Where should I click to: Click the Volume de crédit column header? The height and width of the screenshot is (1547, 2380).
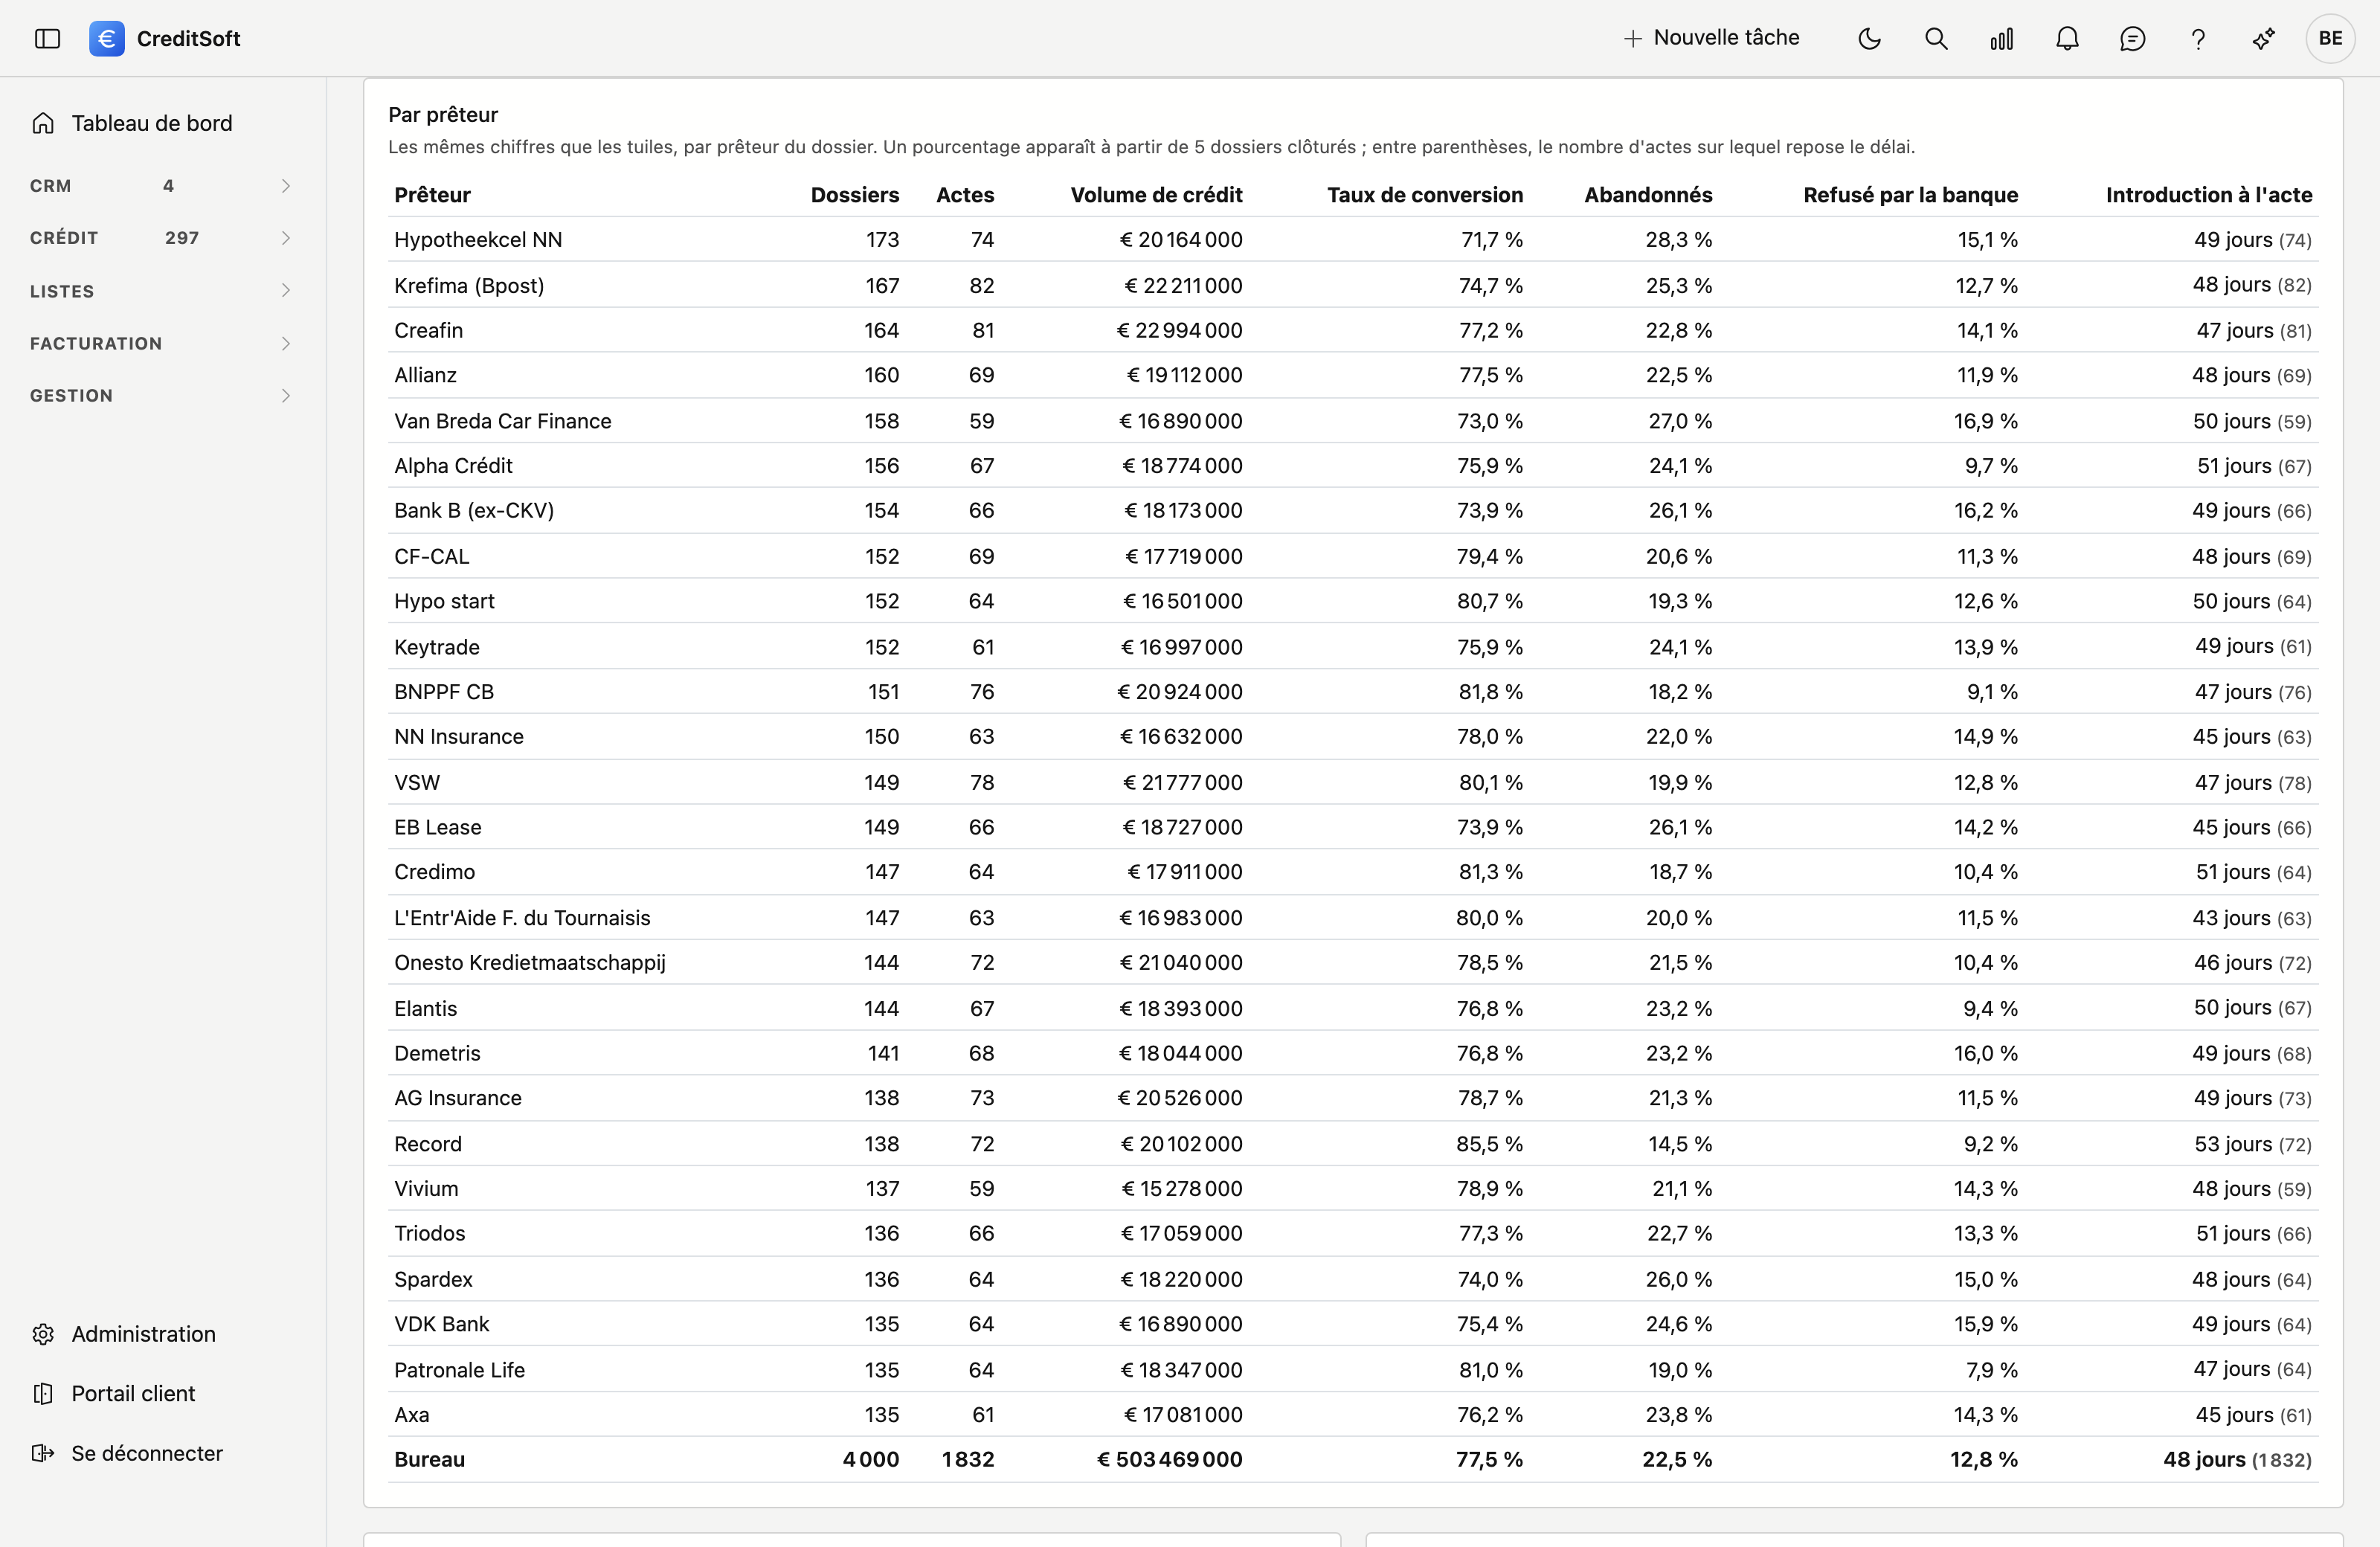click(1157, 195)
